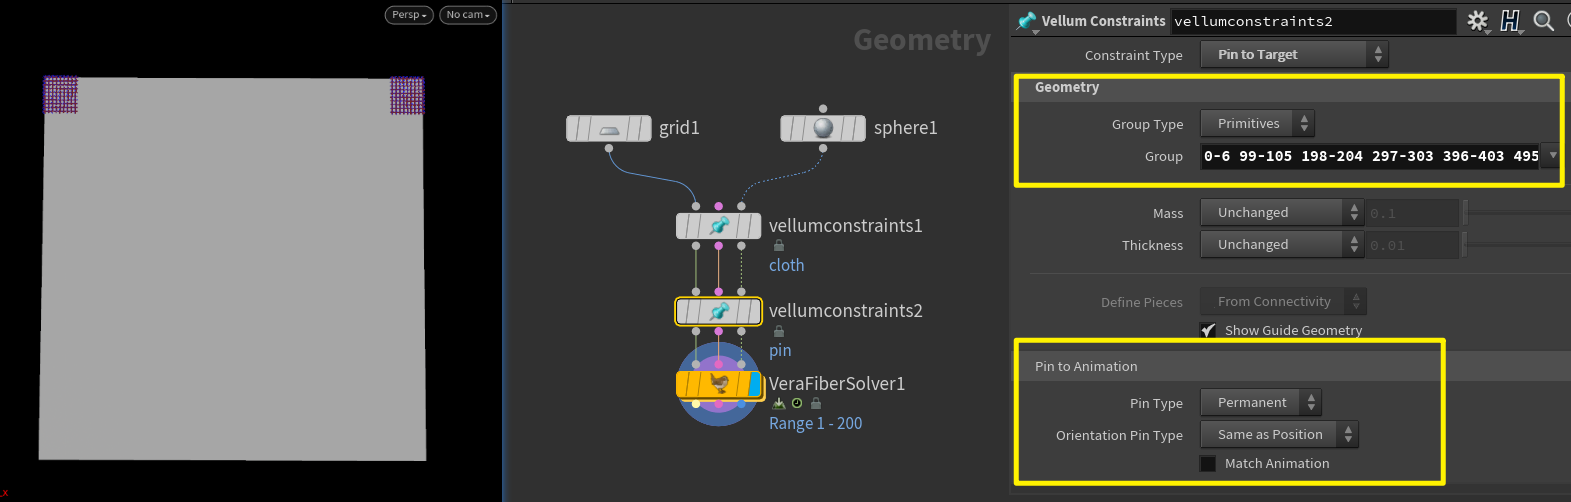Click the sphere1 node name label
The width and height of the screenshot is (1571, 502).
point(905,128)
